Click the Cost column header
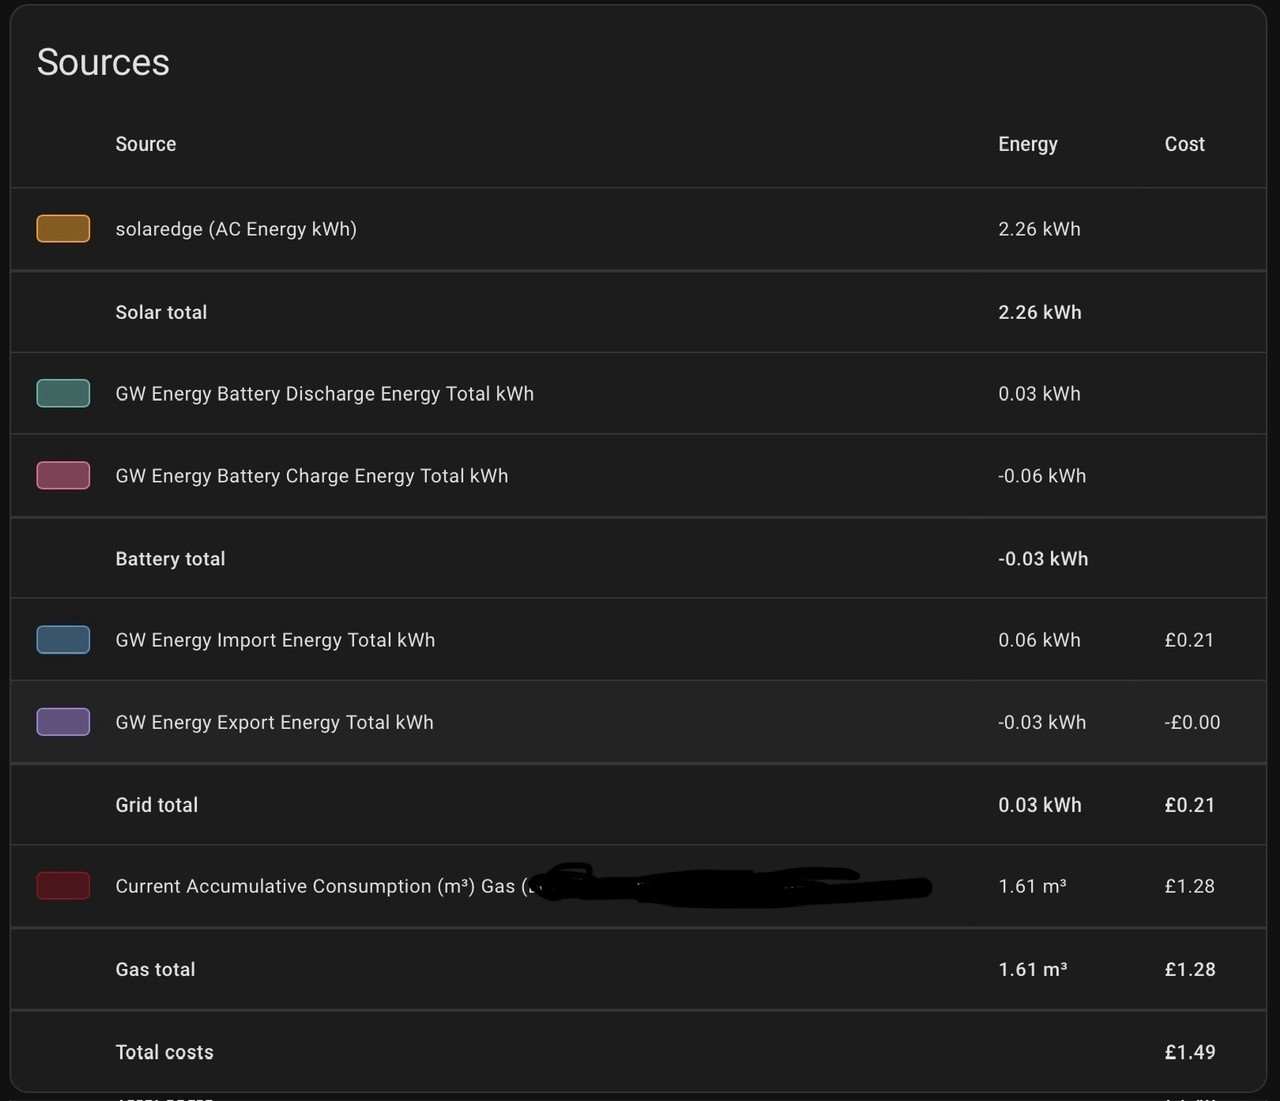 pyautogui.click(x=1185, y=144)
